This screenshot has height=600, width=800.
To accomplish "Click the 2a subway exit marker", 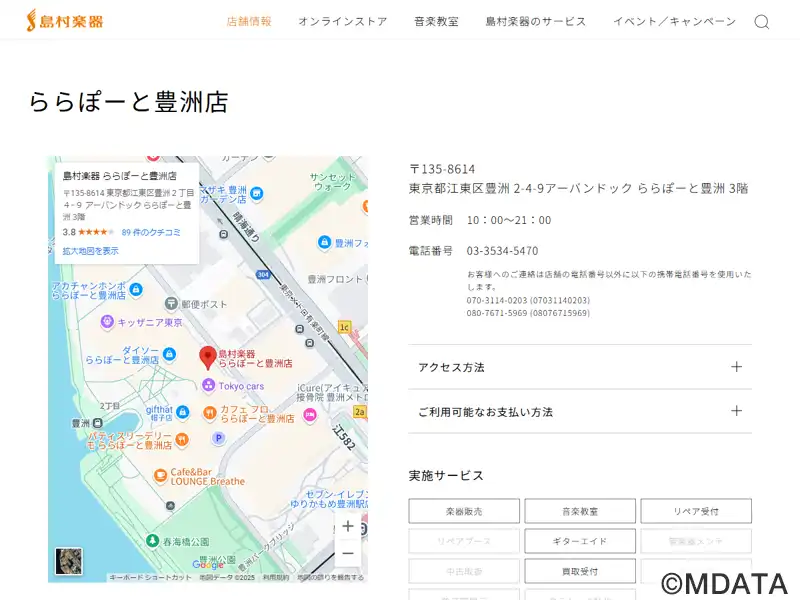I will tap(360, 412).
